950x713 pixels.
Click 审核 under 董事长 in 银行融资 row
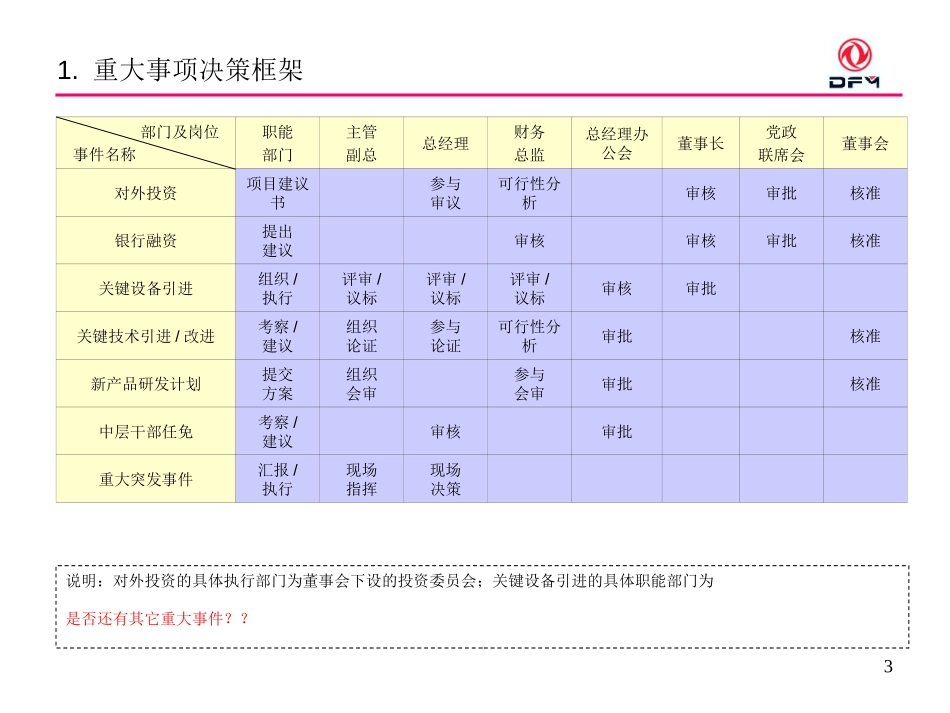[x=700, y=240]
